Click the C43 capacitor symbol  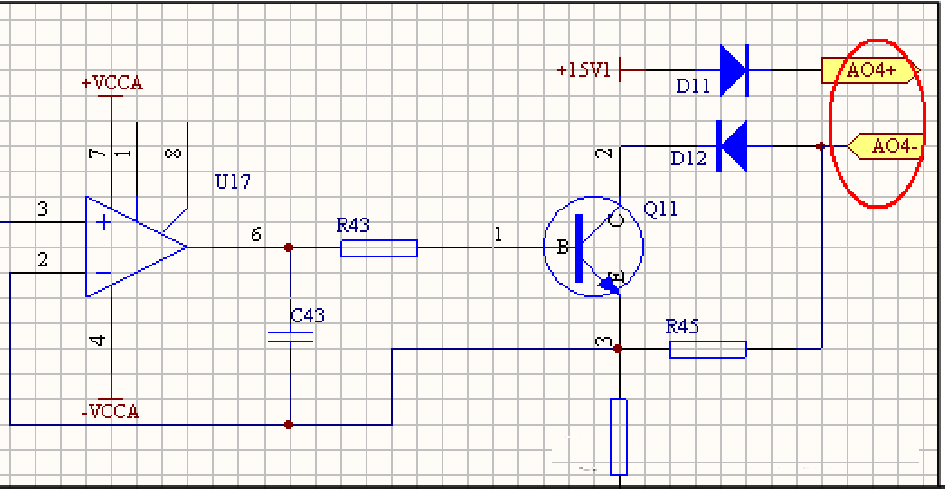tap(289, 337)
